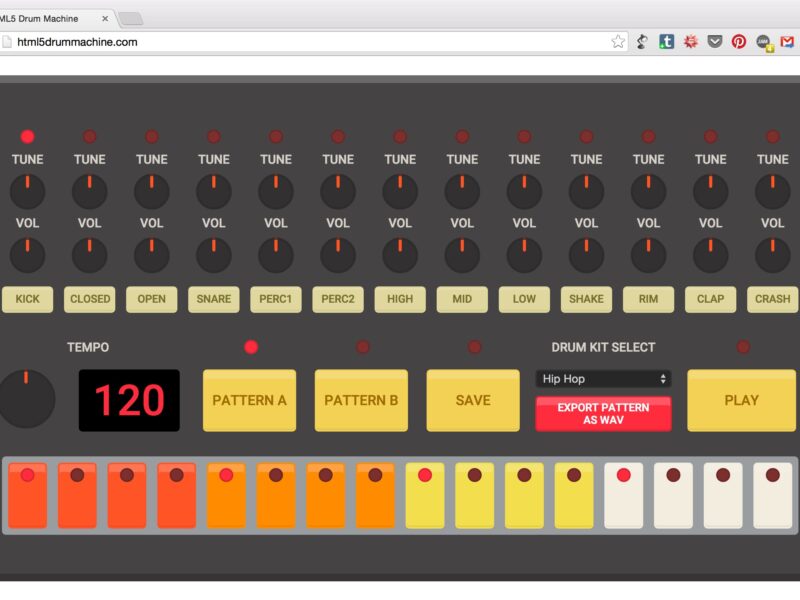Image resolution: width=800 pixels, height=600 pixels.
Task: Click the JAM extension icon
Action: (x=764, y=42)
